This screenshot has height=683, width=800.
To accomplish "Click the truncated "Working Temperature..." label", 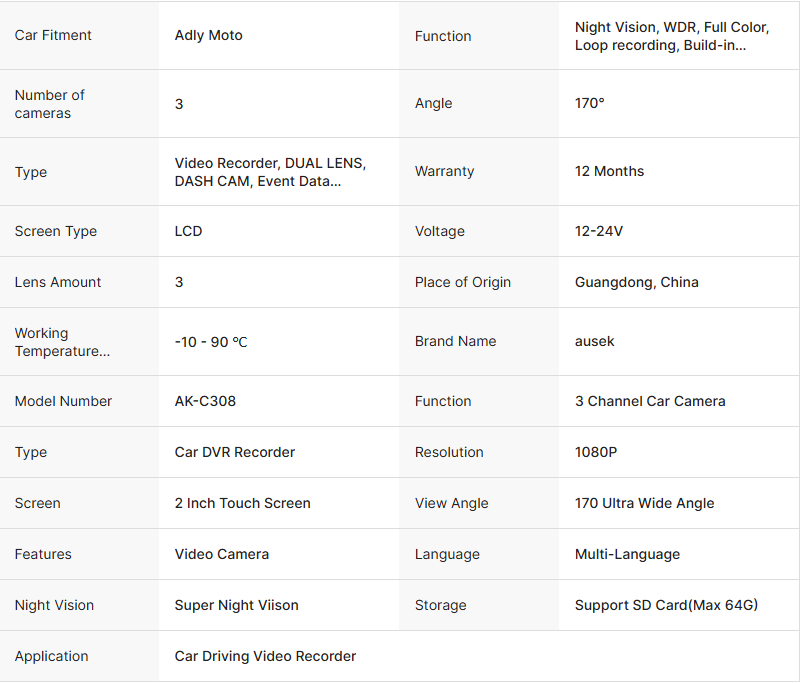I will [x=62, y=342].
